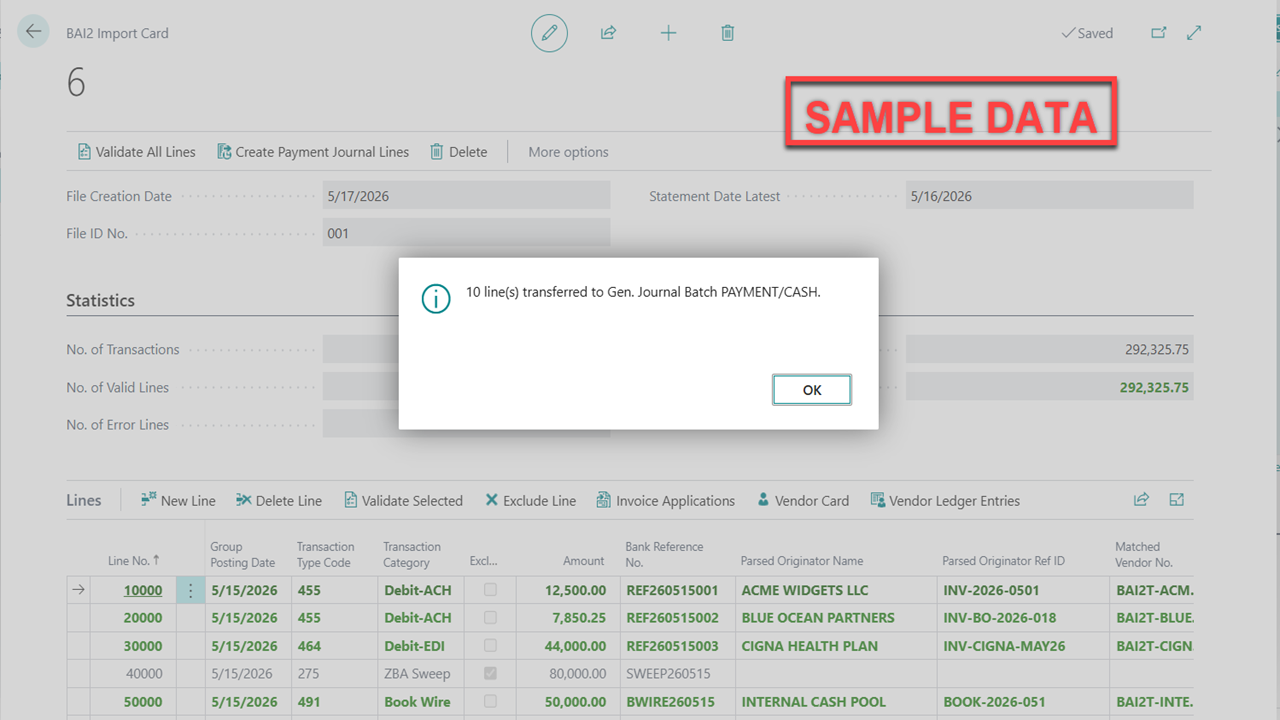Sort by Line No. column header
The image size is (1280, 720).
pos(134,561)
